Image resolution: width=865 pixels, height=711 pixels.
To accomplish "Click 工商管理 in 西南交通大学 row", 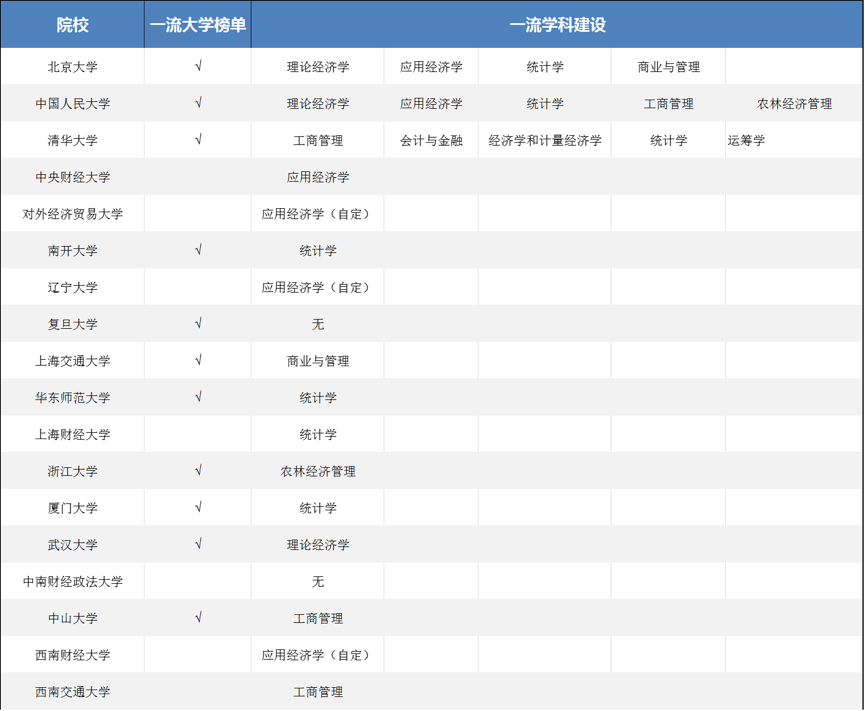I will click(318, 692).
